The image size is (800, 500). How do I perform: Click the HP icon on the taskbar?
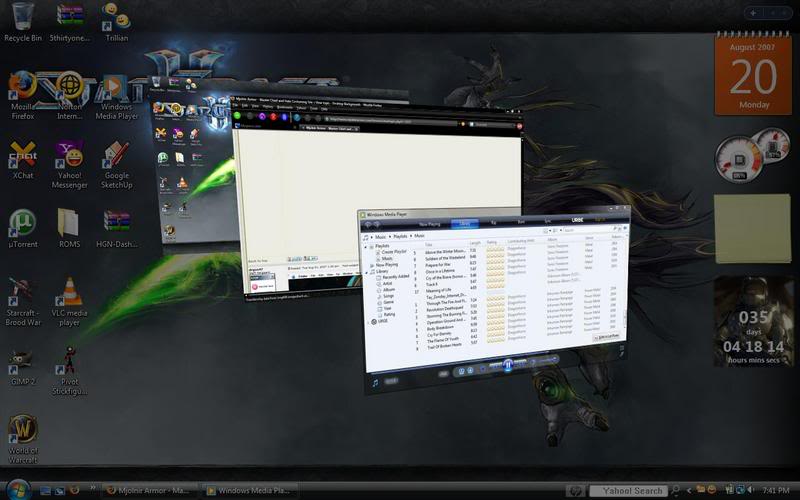point(574,491)
